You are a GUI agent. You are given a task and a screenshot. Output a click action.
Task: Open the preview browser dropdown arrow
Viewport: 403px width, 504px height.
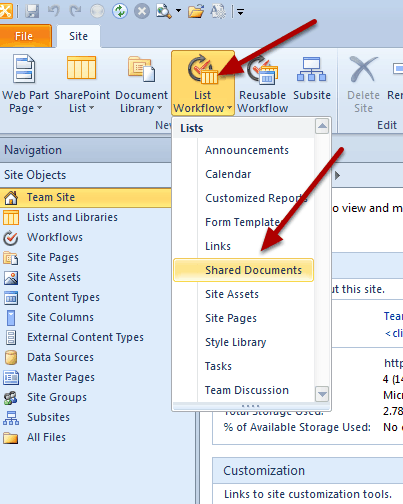click(x=178, y=11)
